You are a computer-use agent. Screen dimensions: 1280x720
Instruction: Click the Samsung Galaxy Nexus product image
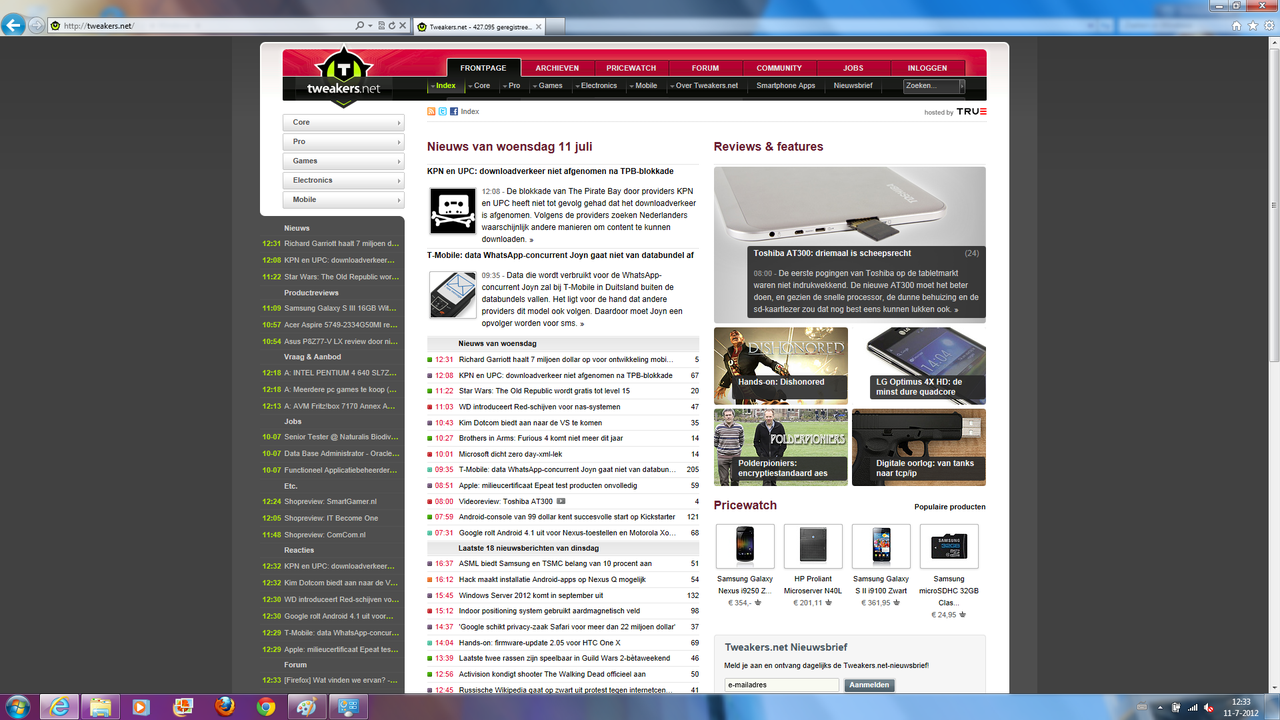point(745,546)
